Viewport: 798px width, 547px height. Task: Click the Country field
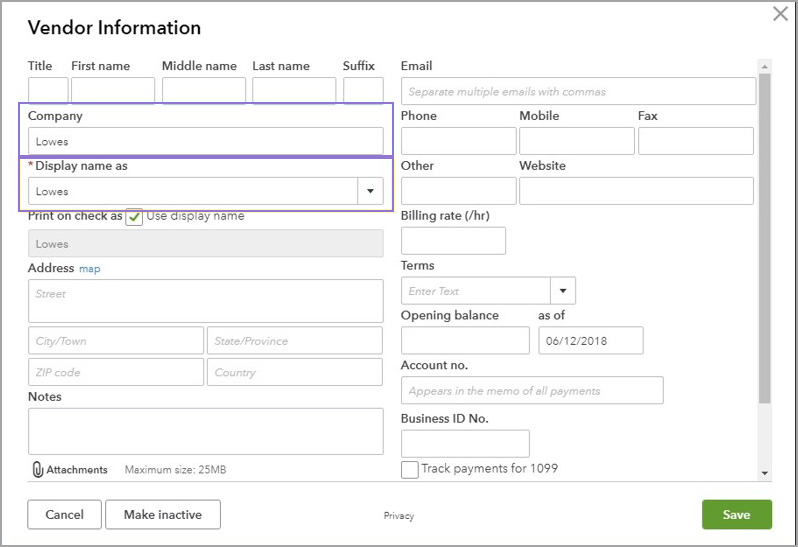(295, 372)
